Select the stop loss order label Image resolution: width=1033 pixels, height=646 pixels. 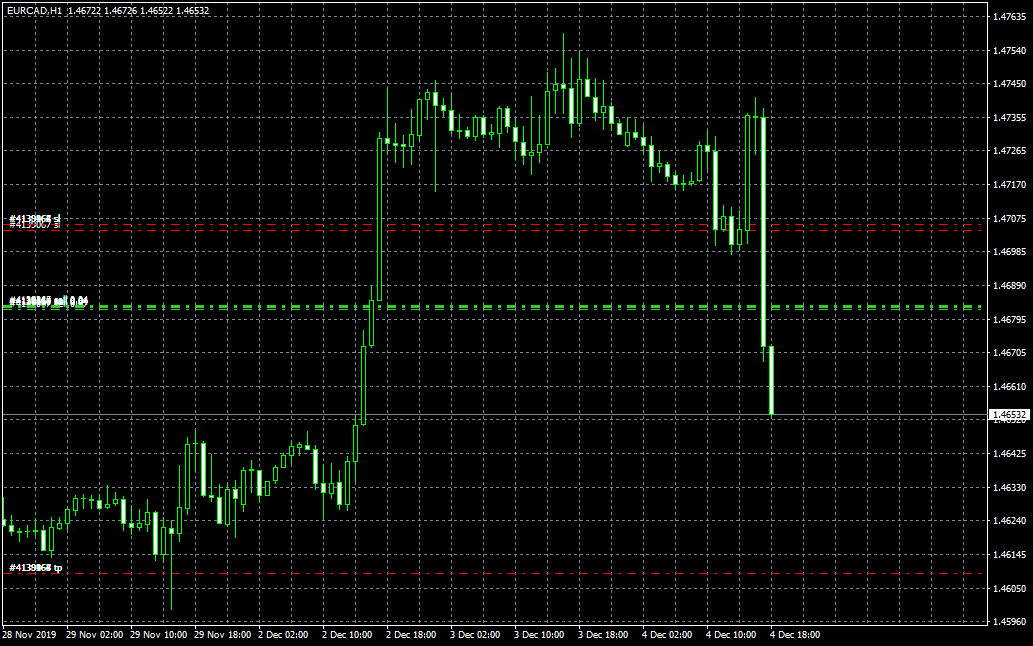35,221
